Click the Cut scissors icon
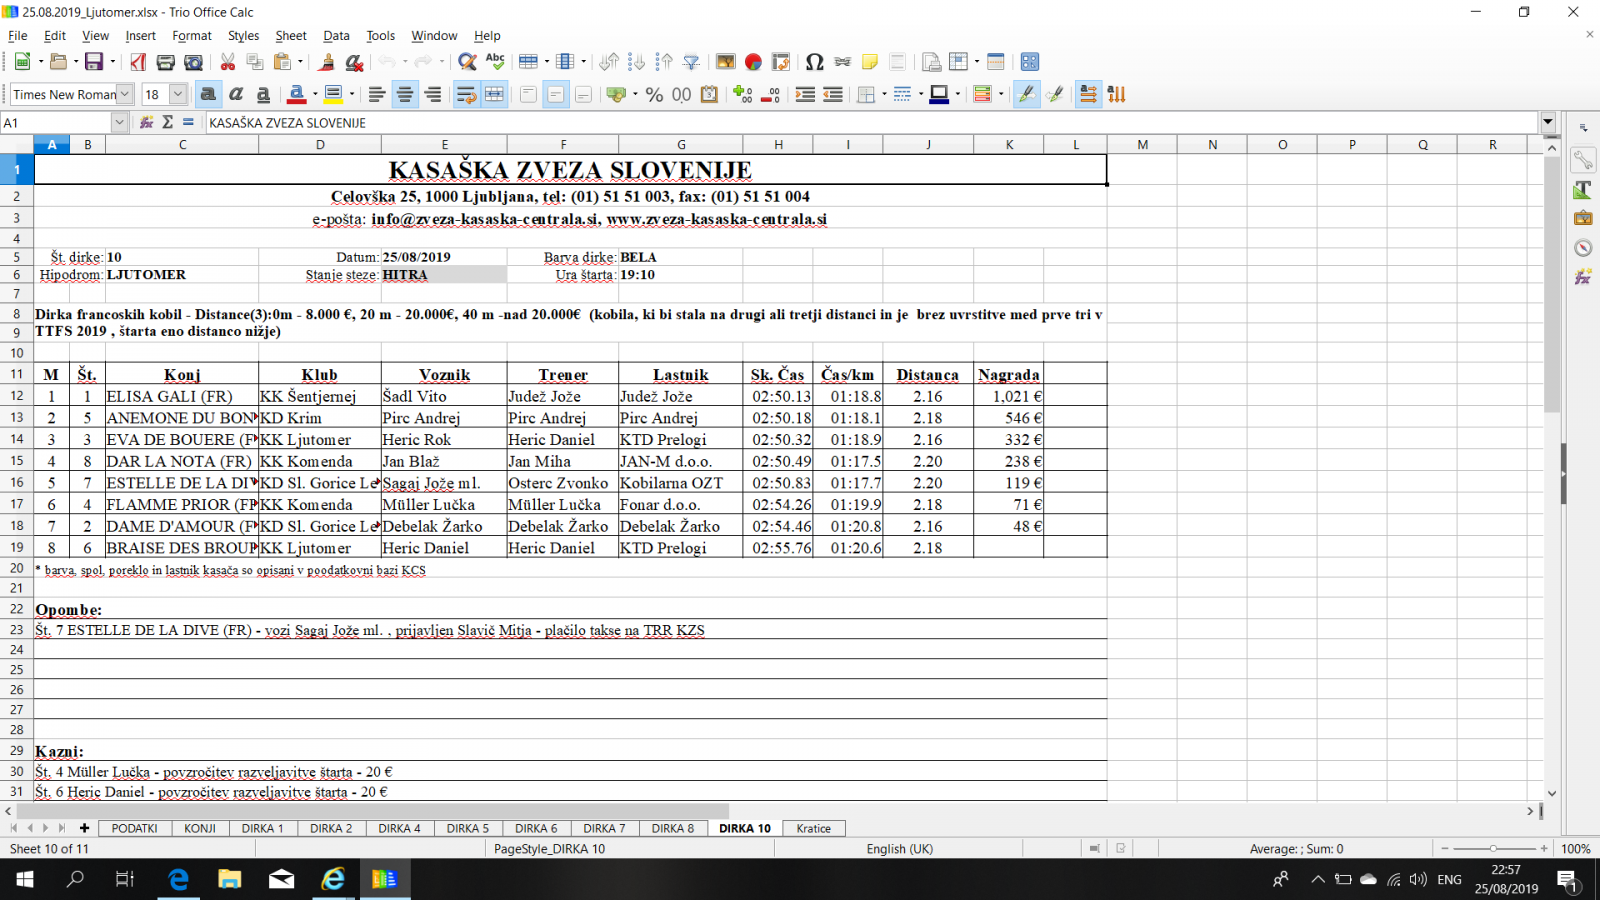 (228, 62)
